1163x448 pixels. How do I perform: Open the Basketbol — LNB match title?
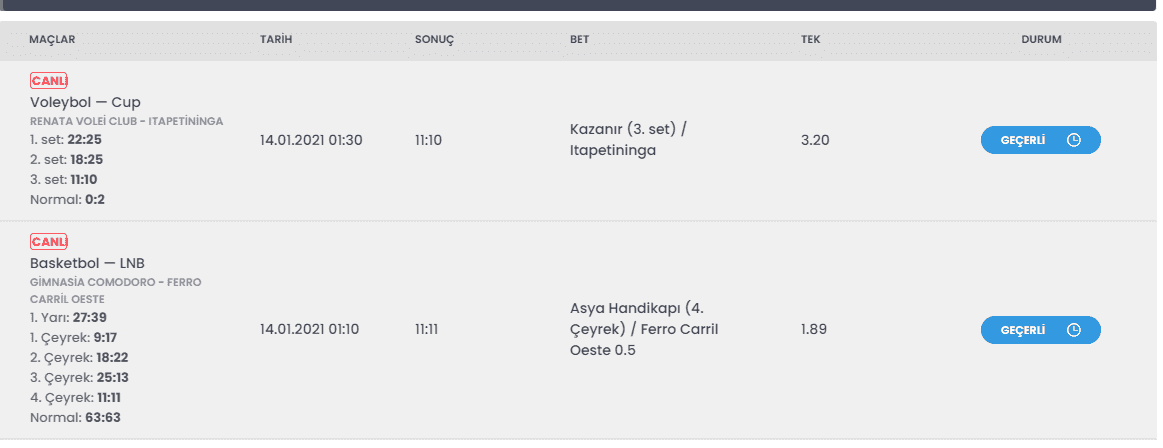tap(88, 263)
